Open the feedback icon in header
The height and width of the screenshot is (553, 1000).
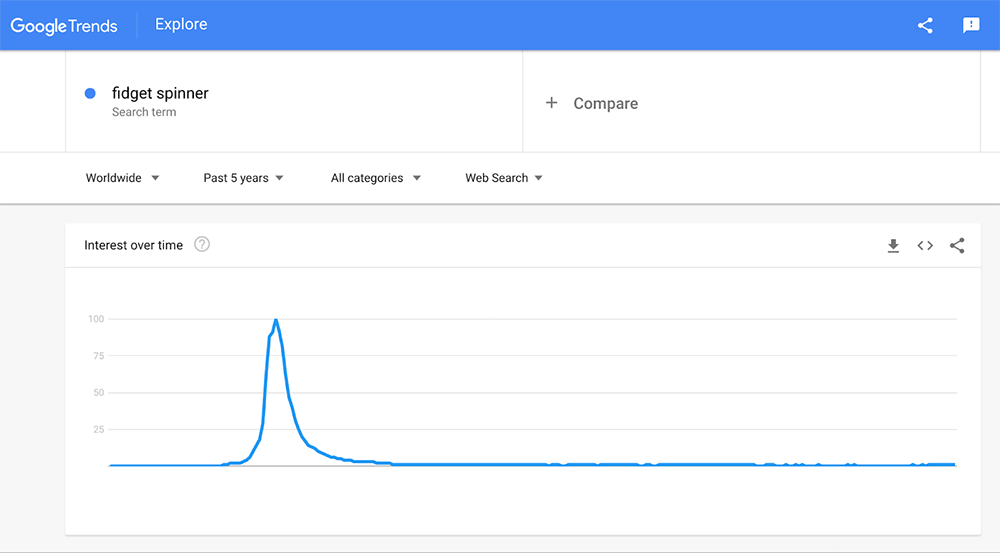coord(971,26)
